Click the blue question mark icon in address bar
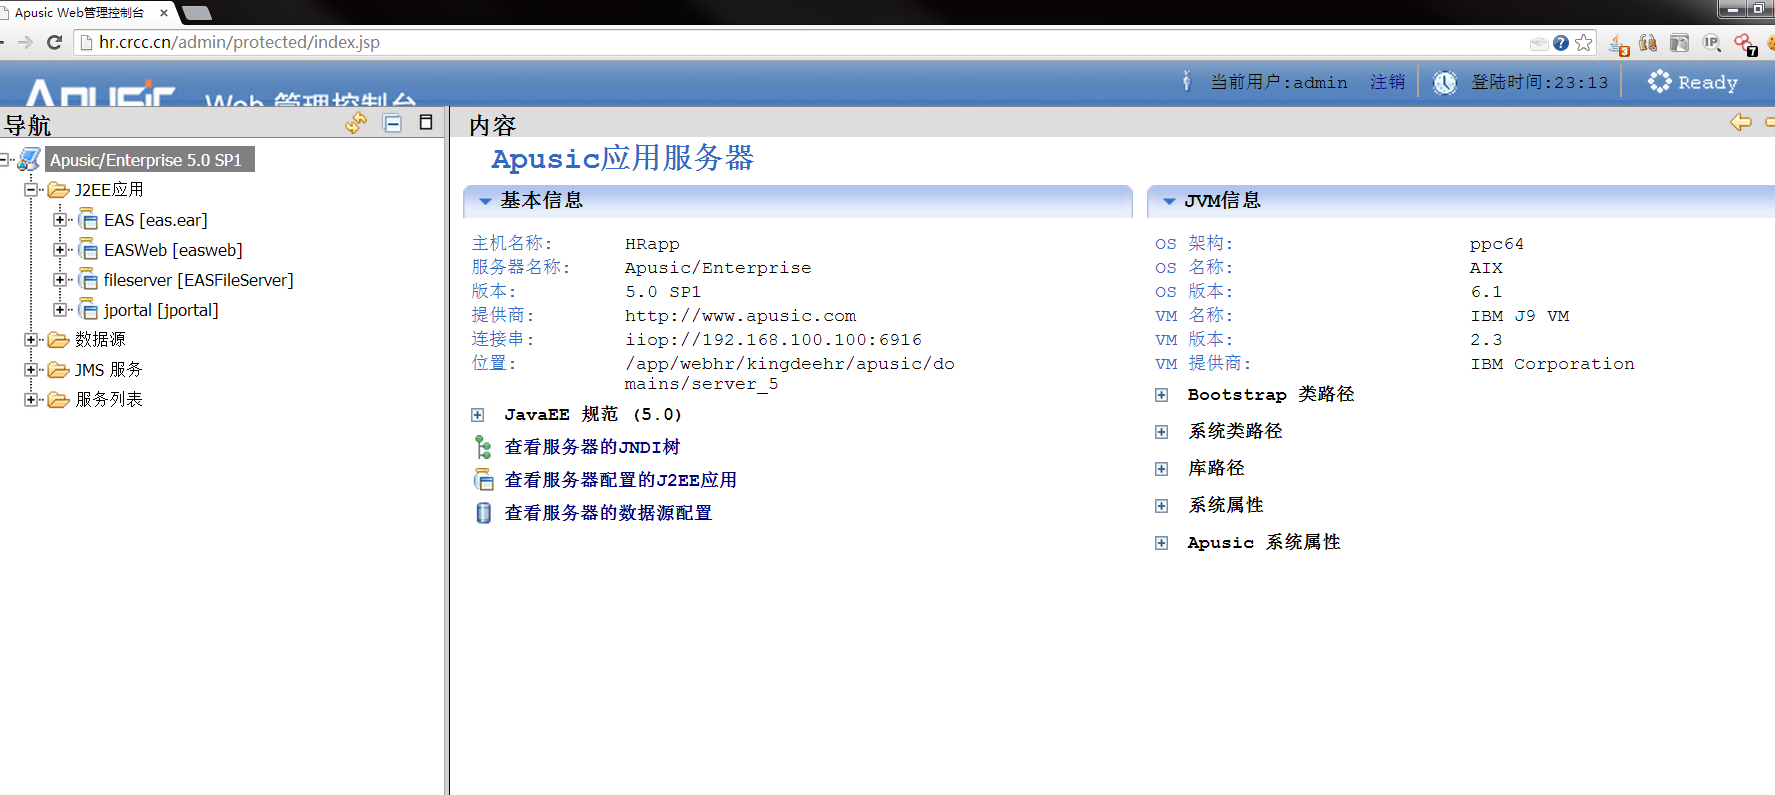1775x795 pixels. pos(1561,43)
